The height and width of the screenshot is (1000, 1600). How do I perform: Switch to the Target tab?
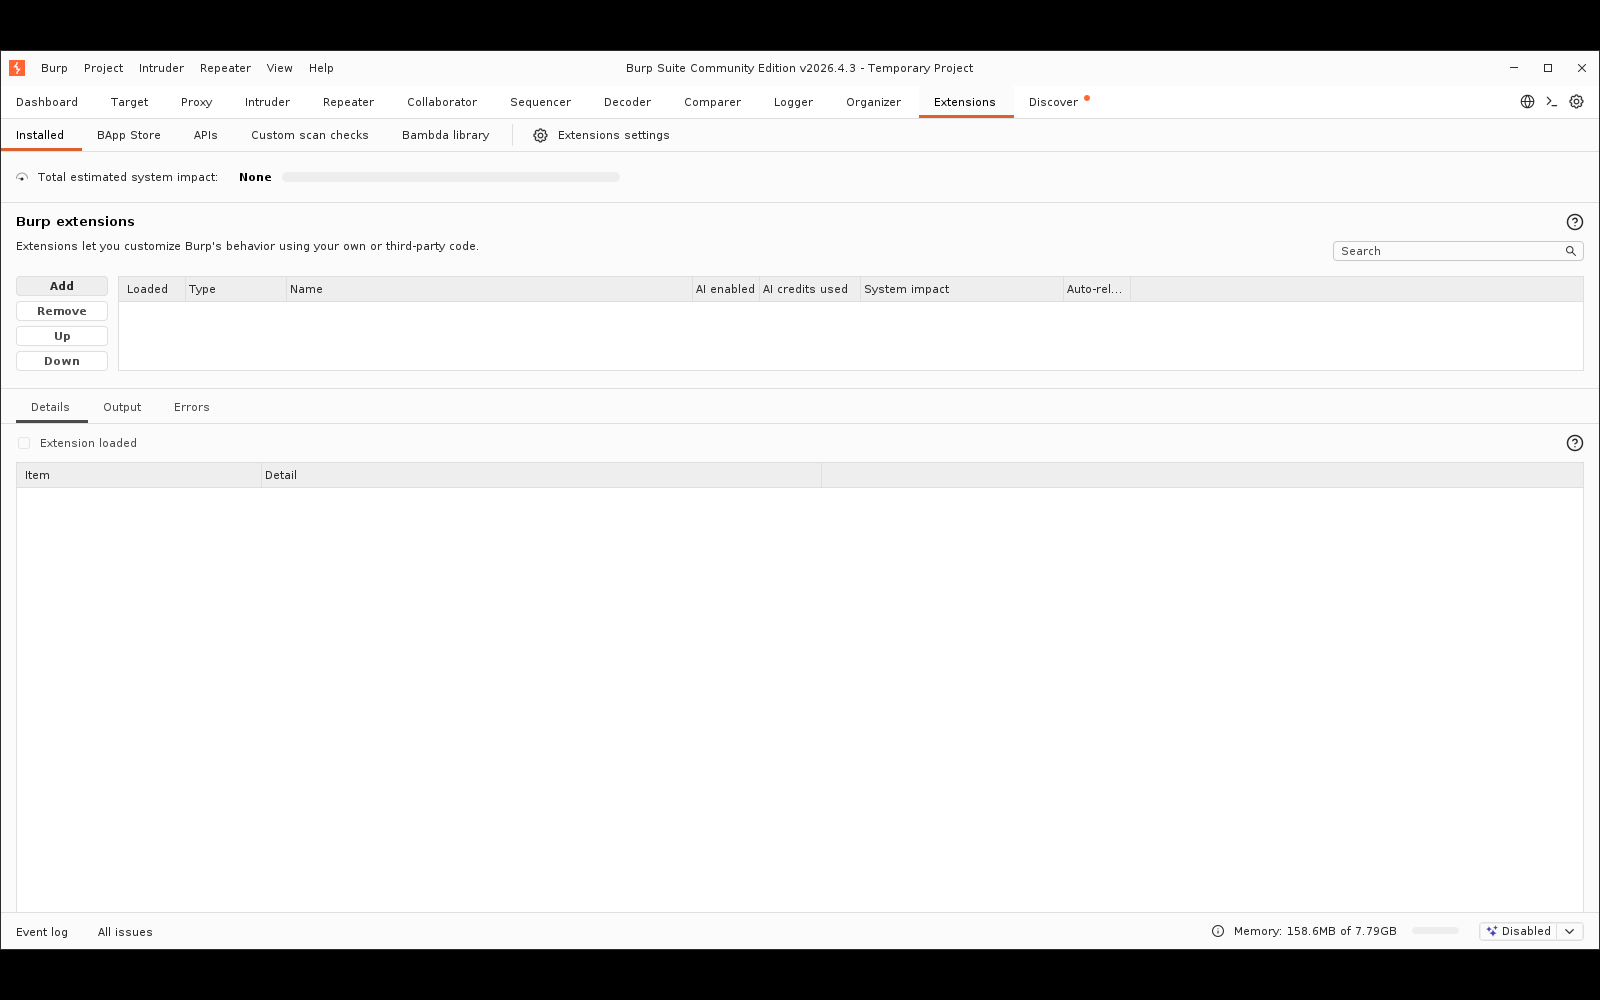129,102
